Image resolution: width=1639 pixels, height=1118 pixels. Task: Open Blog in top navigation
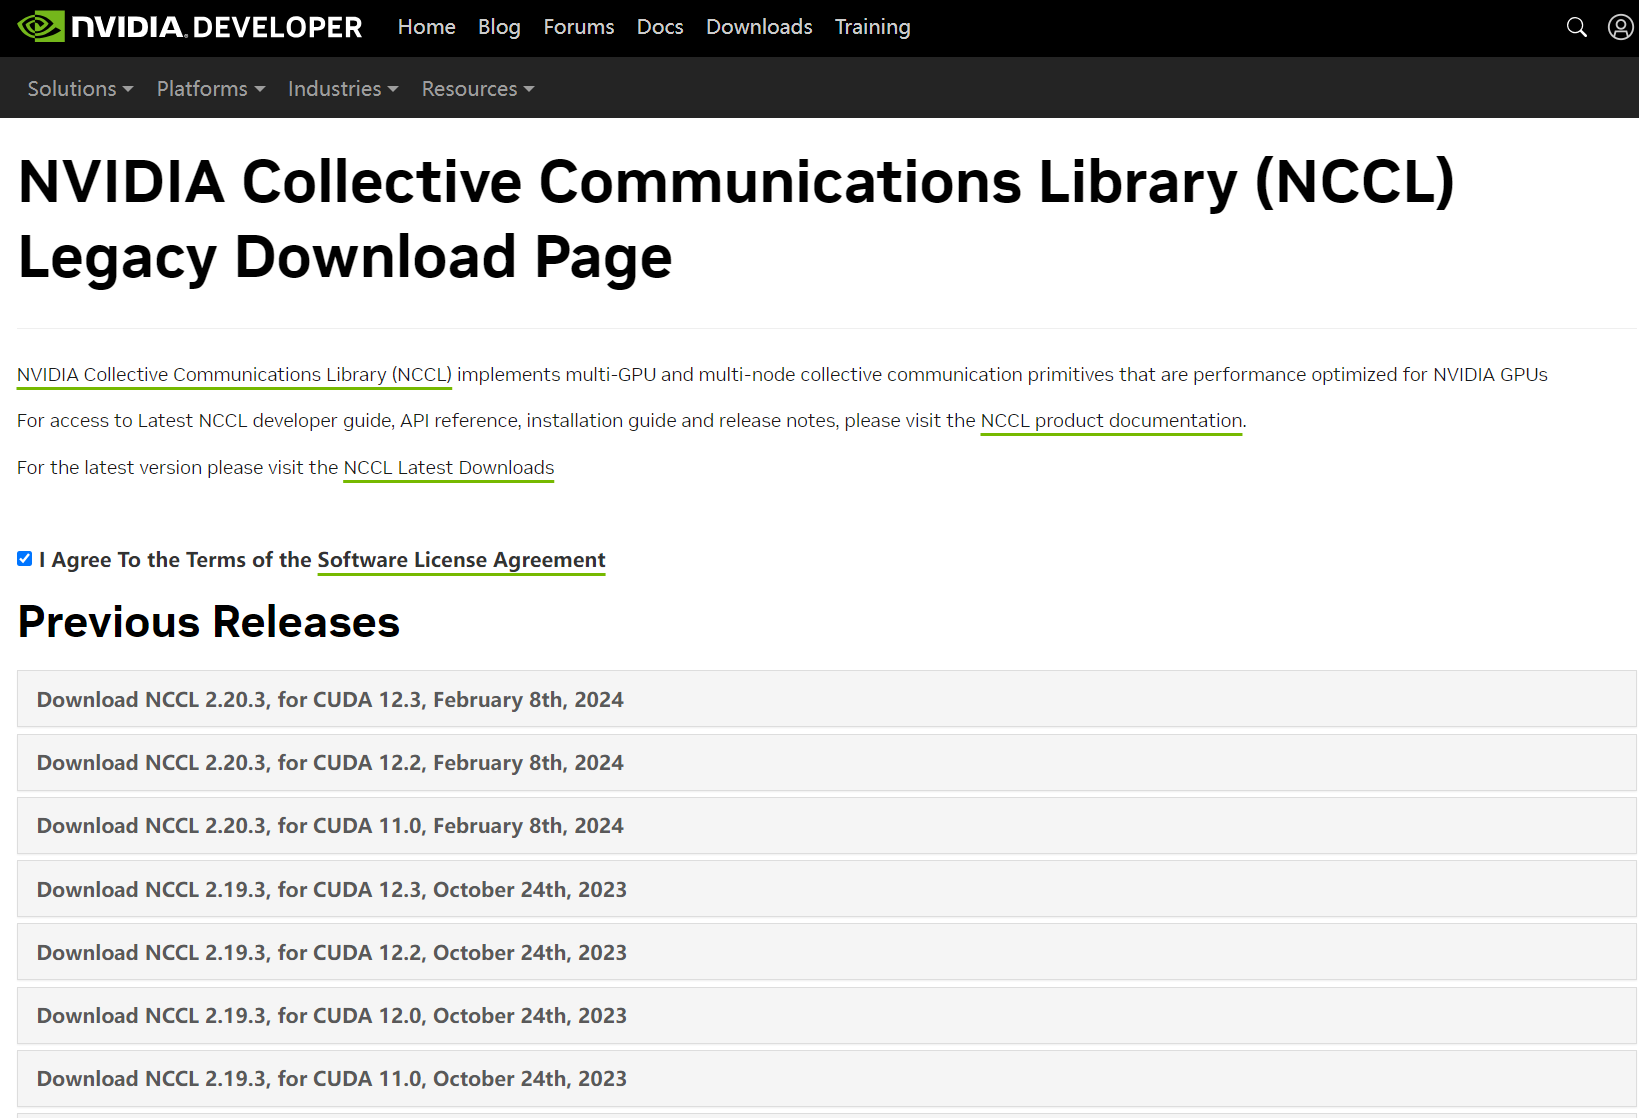tap(499, 27)
